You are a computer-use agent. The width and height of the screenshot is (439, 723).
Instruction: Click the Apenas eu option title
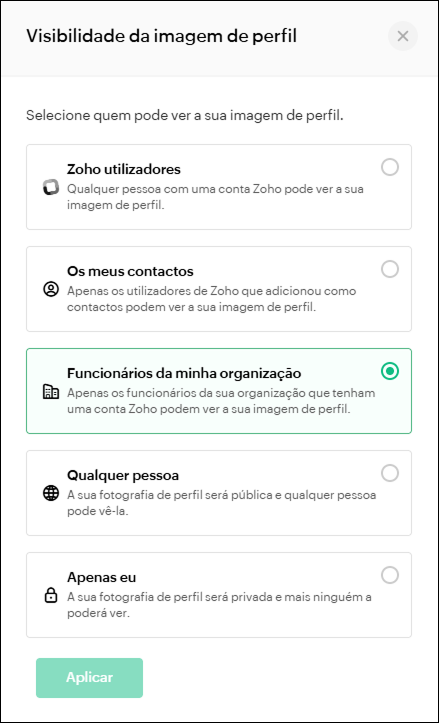click(x=101, y=577)
